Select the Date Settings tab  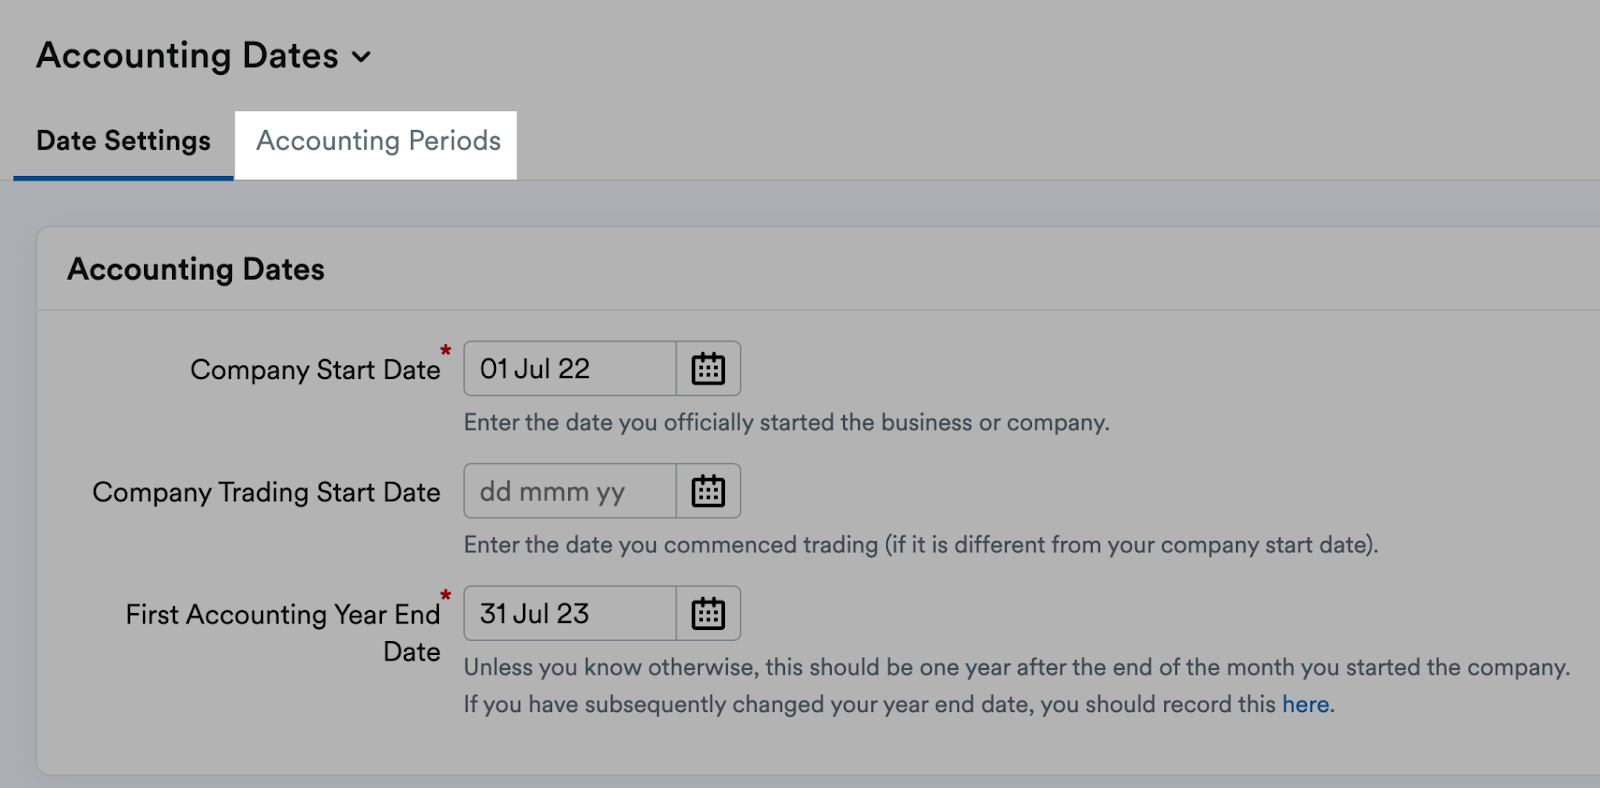pyautogui.click(x=122, y=141)
